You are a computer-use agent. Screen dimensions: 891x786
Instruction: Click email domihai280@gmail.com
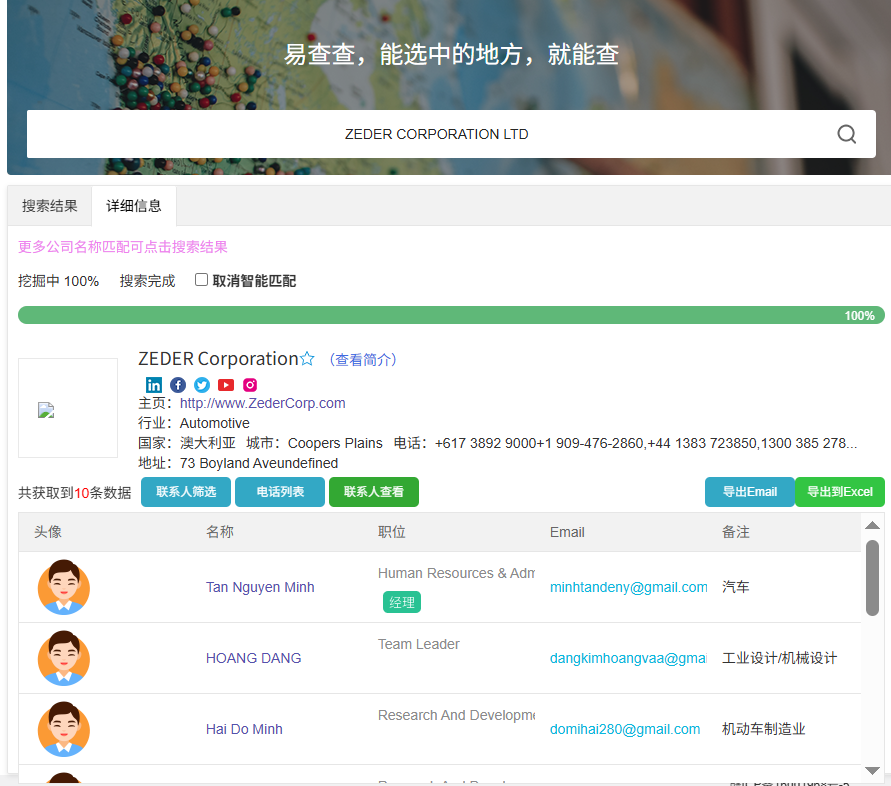click(x=625, y=729)
